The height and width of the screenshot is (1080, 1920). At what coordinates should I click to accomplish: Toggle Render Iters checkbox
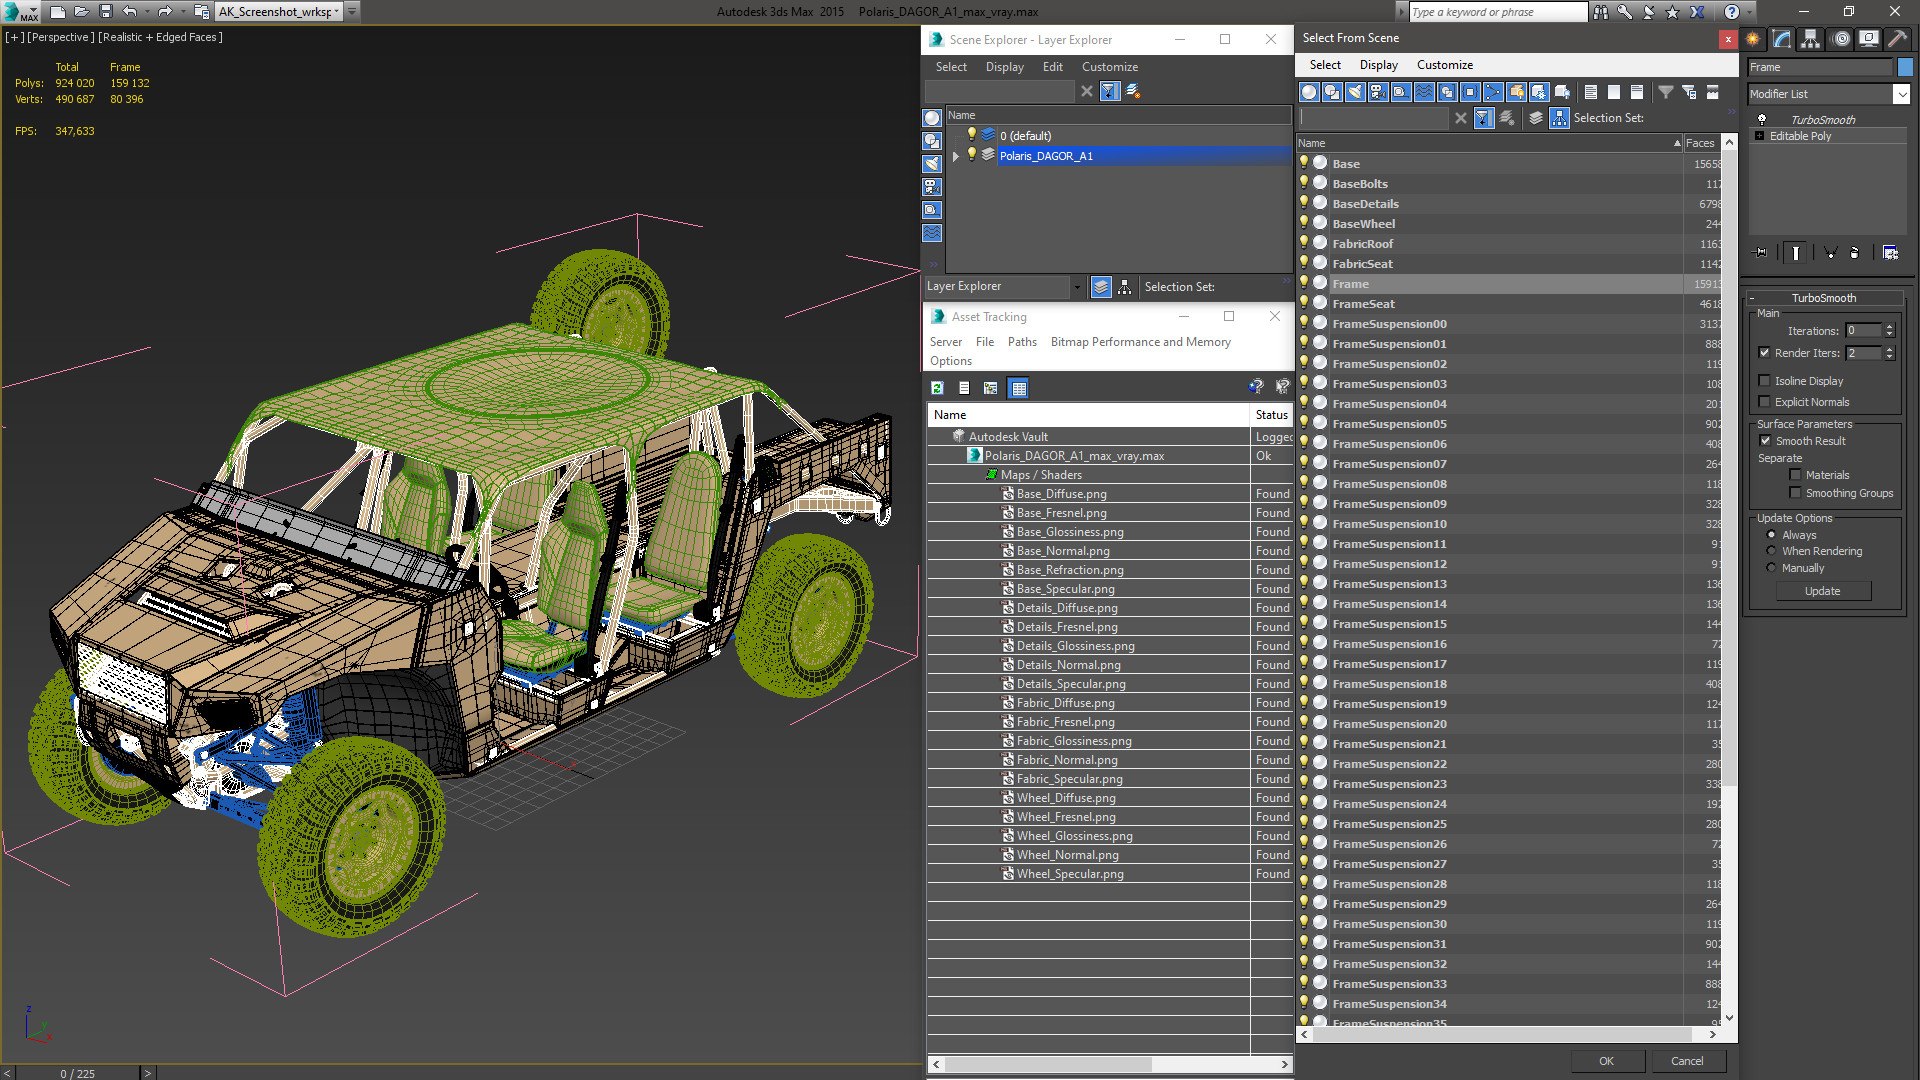point(1765,353)
